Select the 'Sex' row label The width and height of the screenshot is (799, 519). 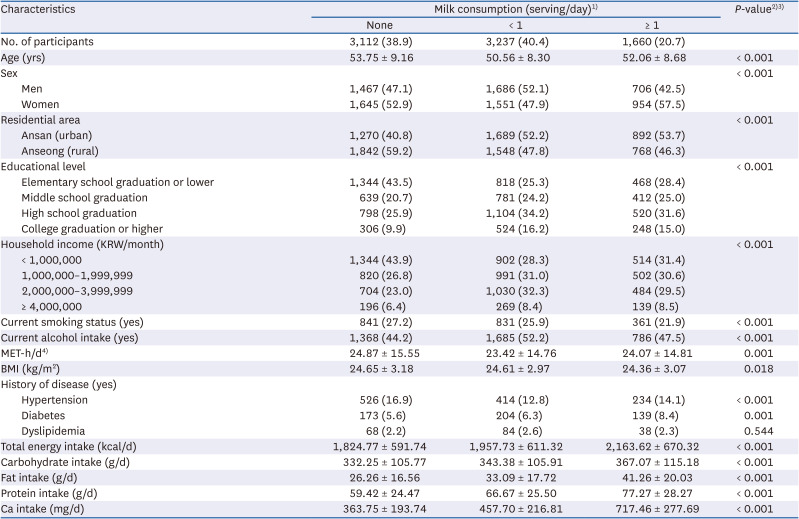[x=9, y=73]
